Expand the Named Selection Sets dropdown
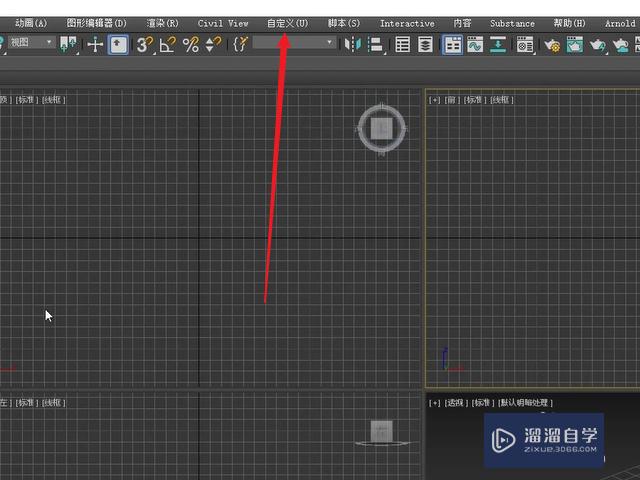Screen dimensions: 640x480 294,42
